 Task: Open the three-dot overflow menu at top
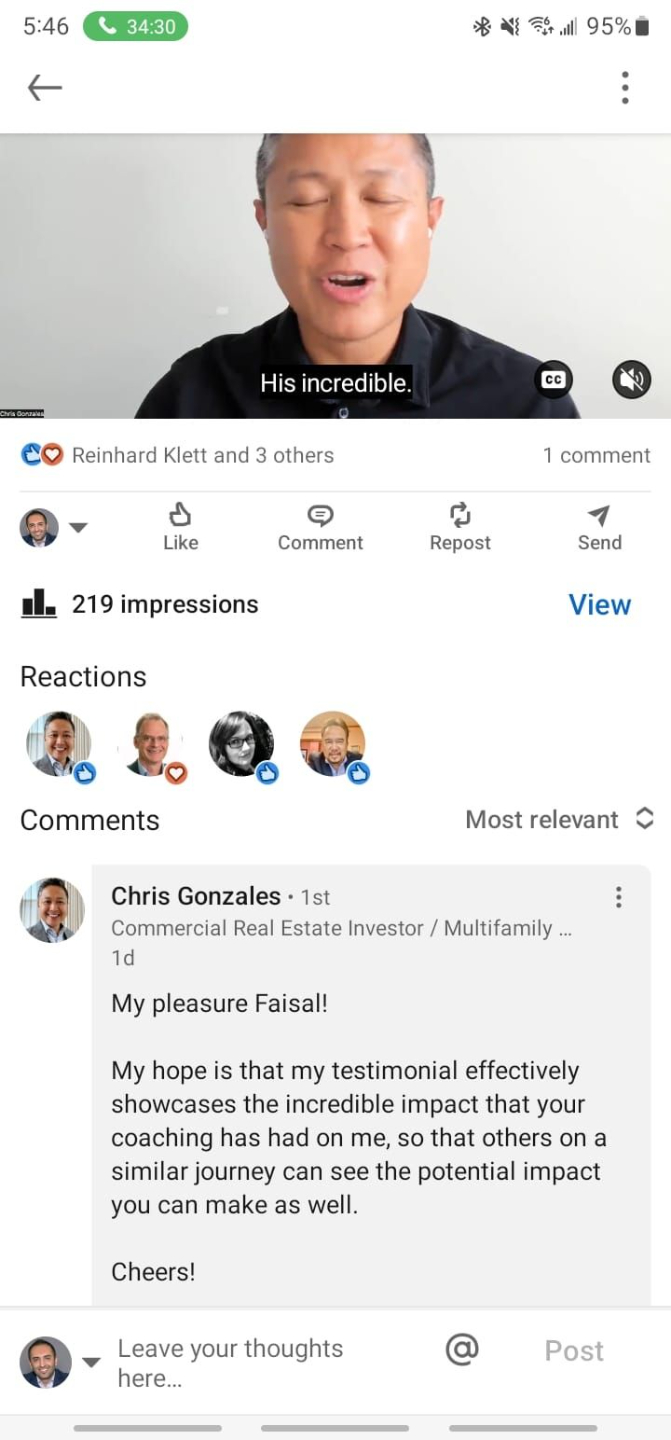pos(625,88)
